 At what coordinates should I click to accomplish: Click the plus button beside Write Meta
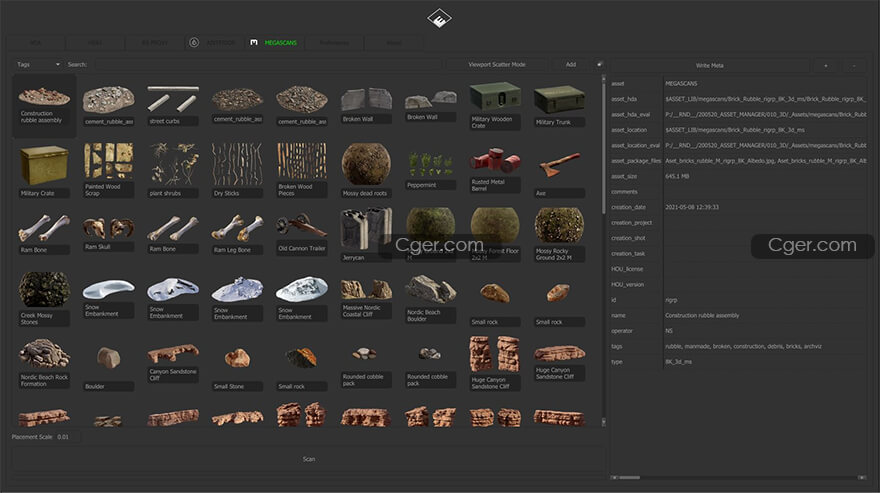[x=826, y=66]
